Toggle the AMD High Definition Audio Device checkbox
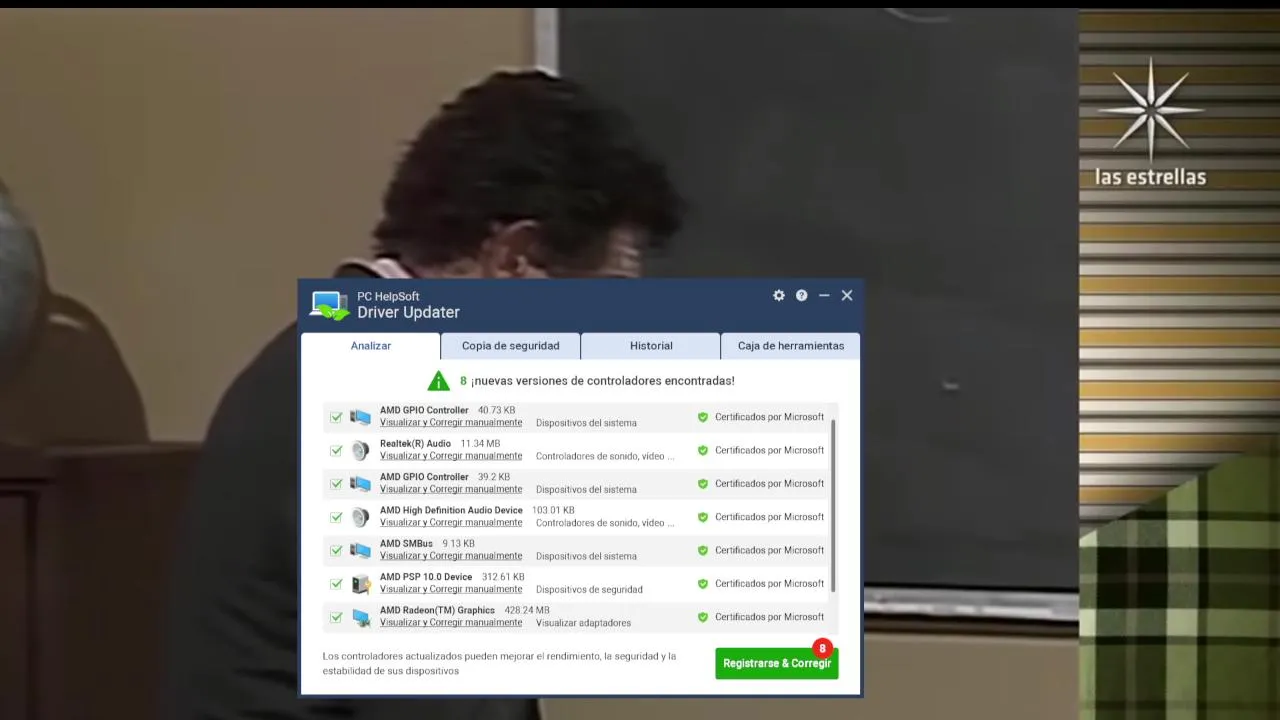 [x=336, y=517]
